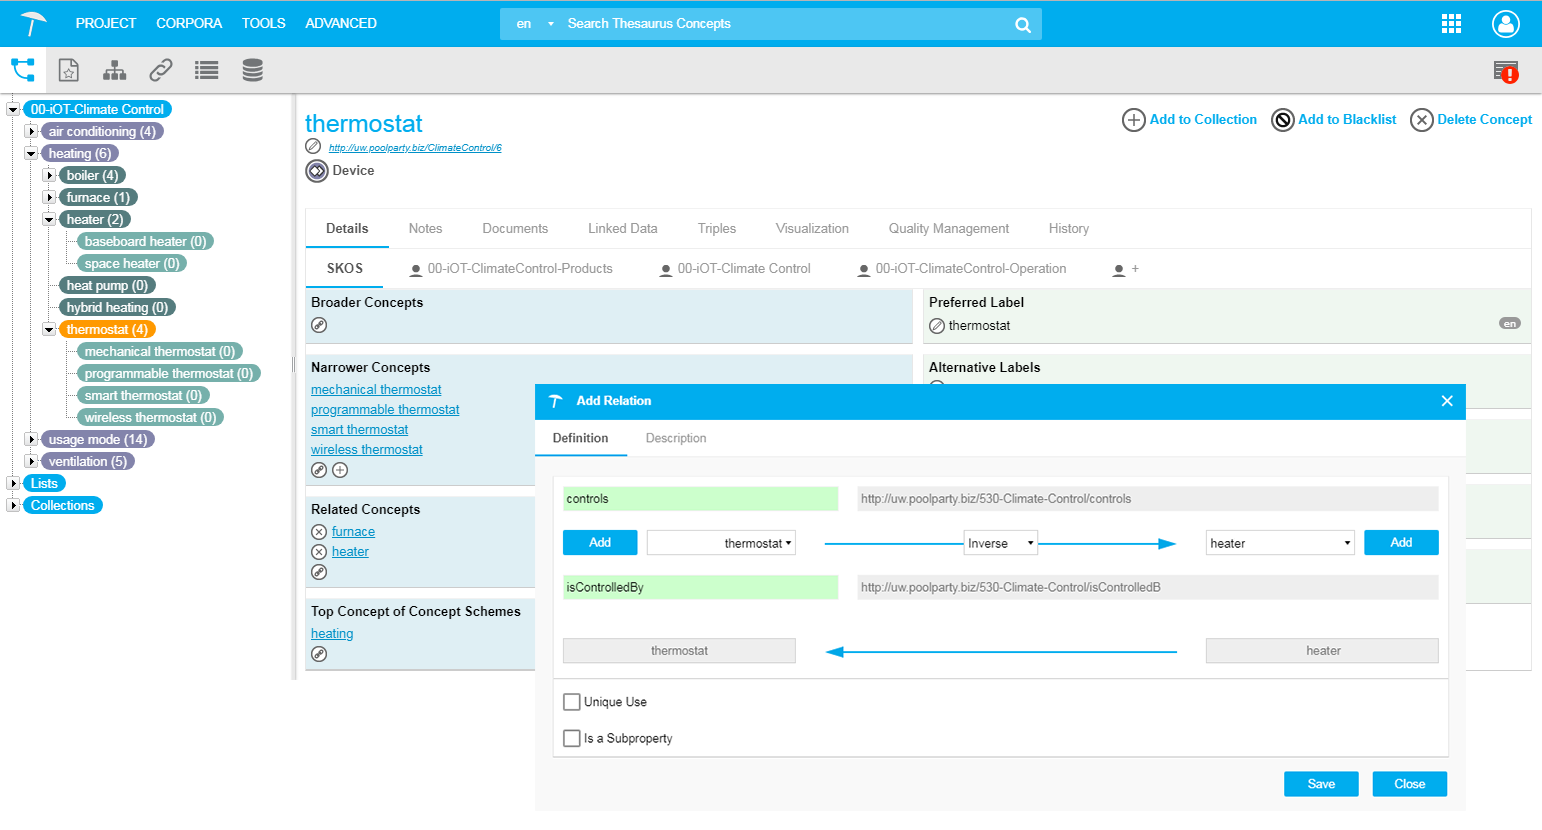This screenshot has height=830, width=1542.
Task: Remove related concept furnace via X icon
Action: pyautogui.click(x=319, y=532)
